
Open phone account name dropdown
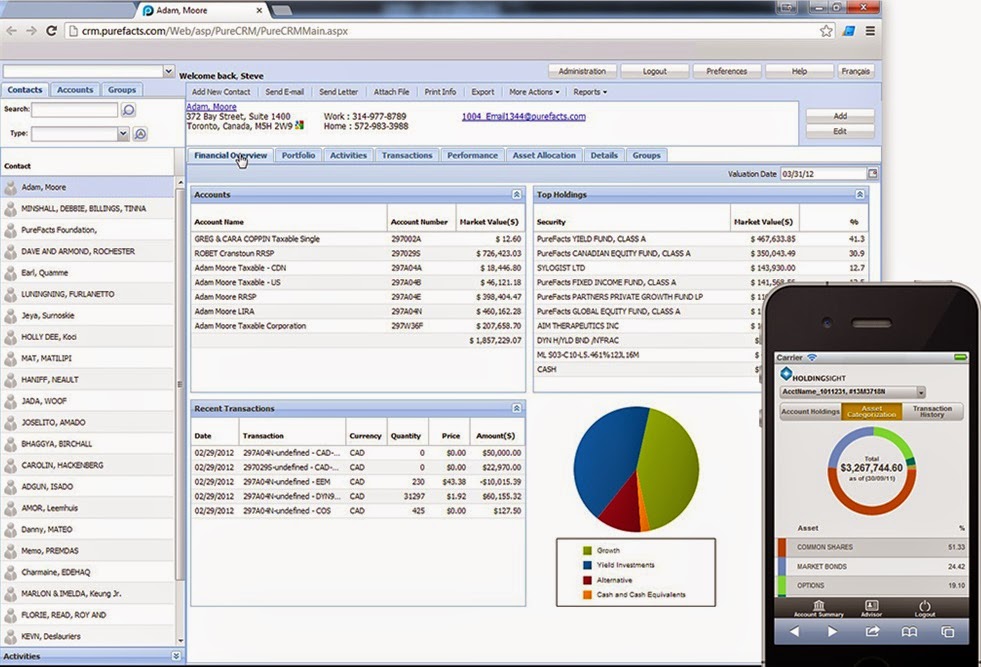pyautogui.click(x=921, y=392)
